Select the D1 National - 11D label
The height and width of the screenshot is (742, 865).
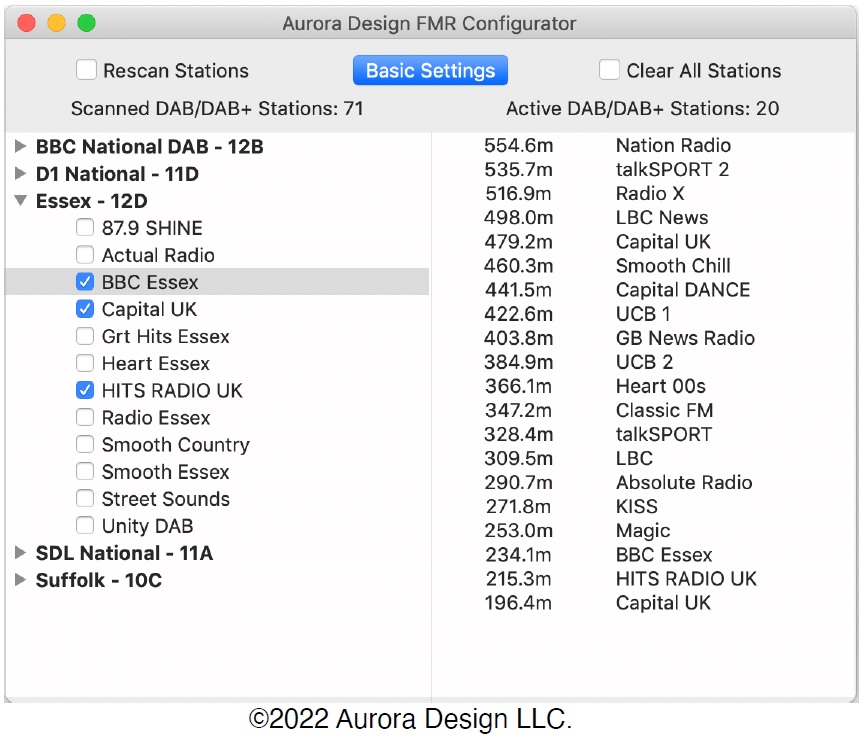click(x=117, y=174)
